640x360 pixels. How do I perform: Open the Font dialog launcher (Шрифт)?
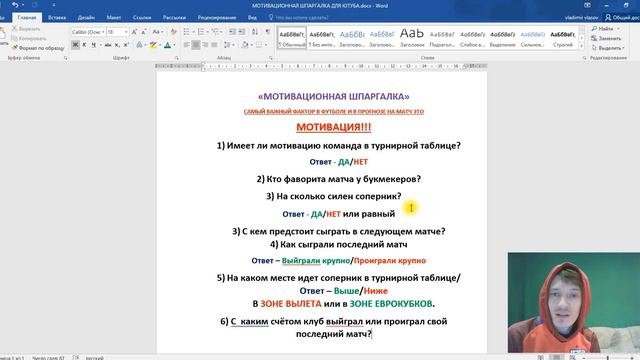click(176, 58)
